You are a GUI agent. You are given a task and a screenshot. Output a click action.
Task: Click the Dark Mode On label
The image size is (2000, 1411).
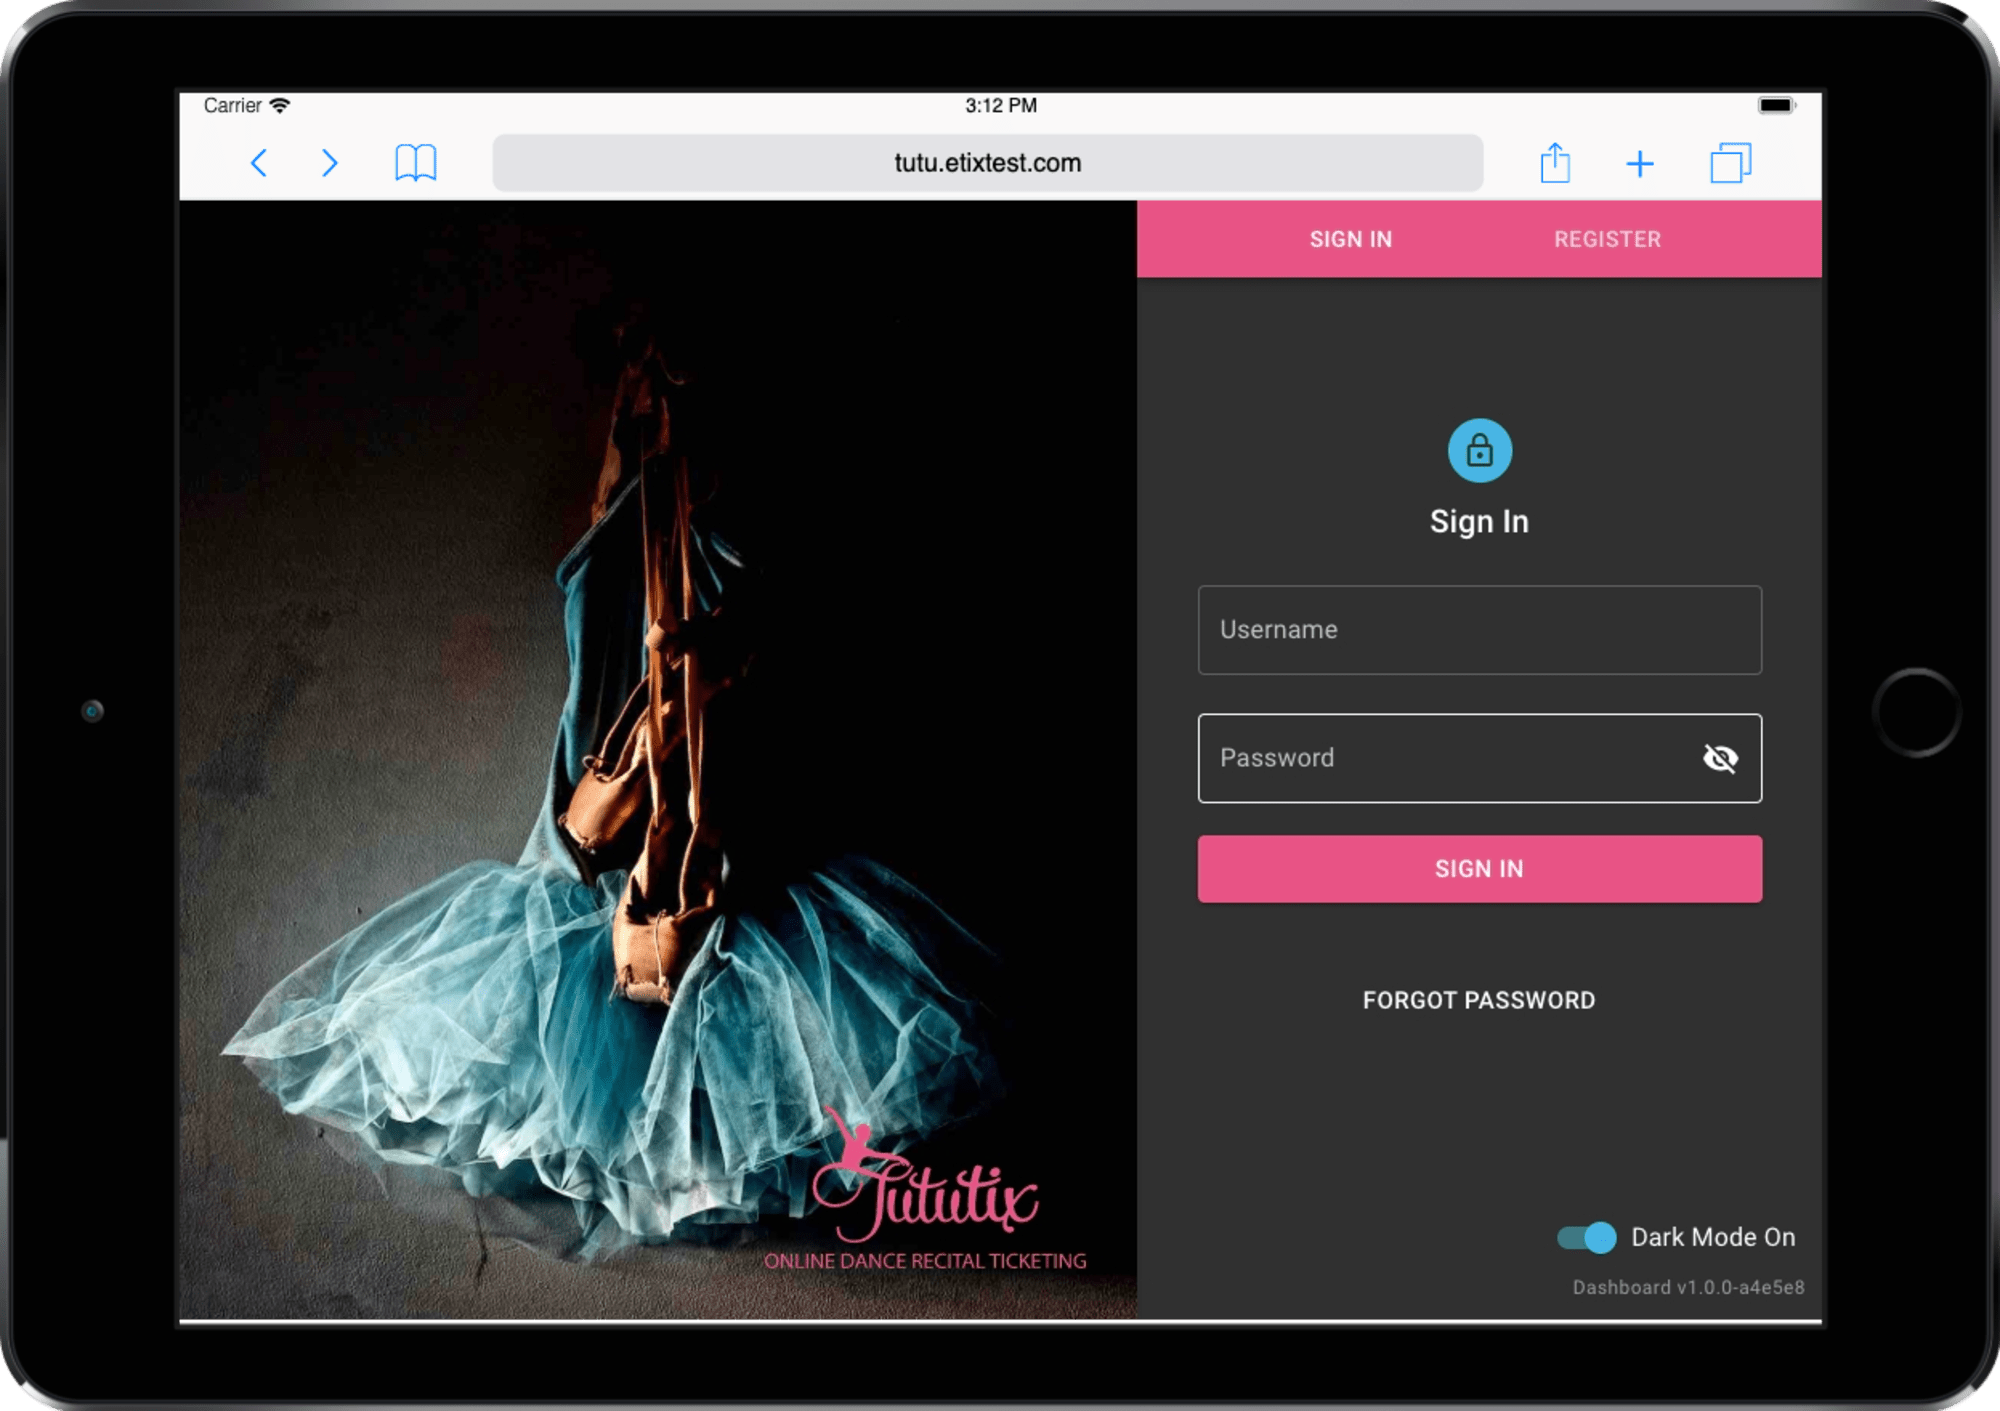coord(1713,1237)
